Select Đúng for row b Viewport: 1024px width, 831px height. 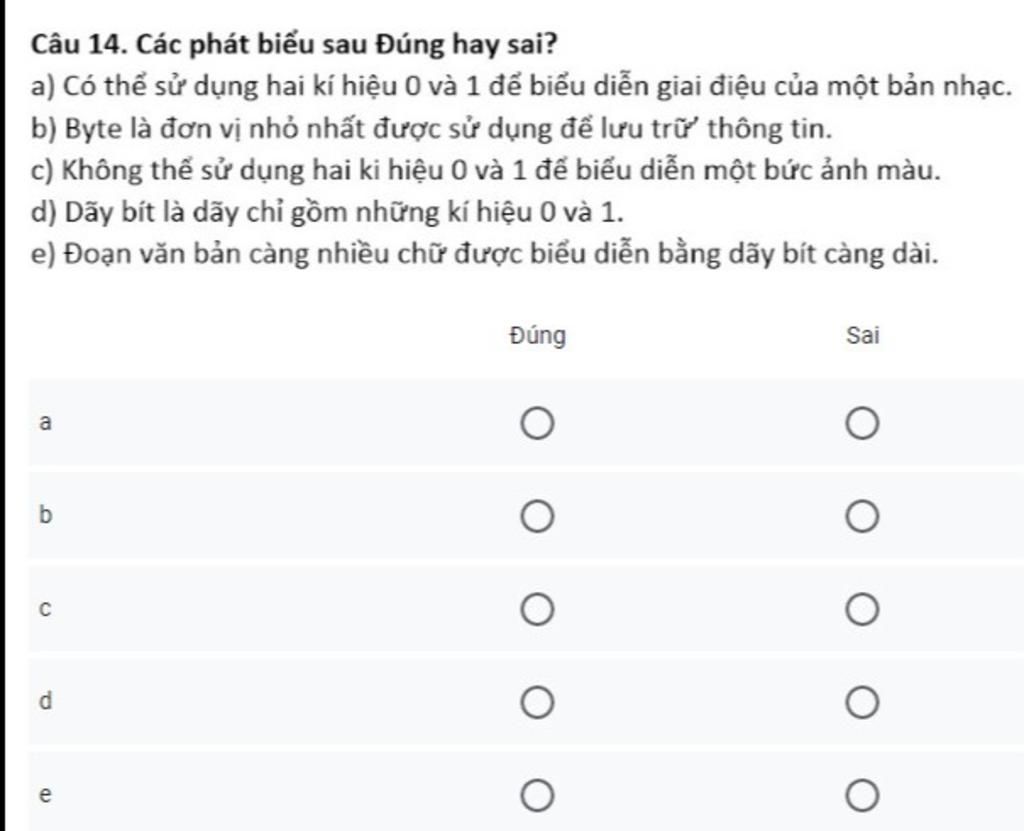pyautogui.click(x=536, y=518)
